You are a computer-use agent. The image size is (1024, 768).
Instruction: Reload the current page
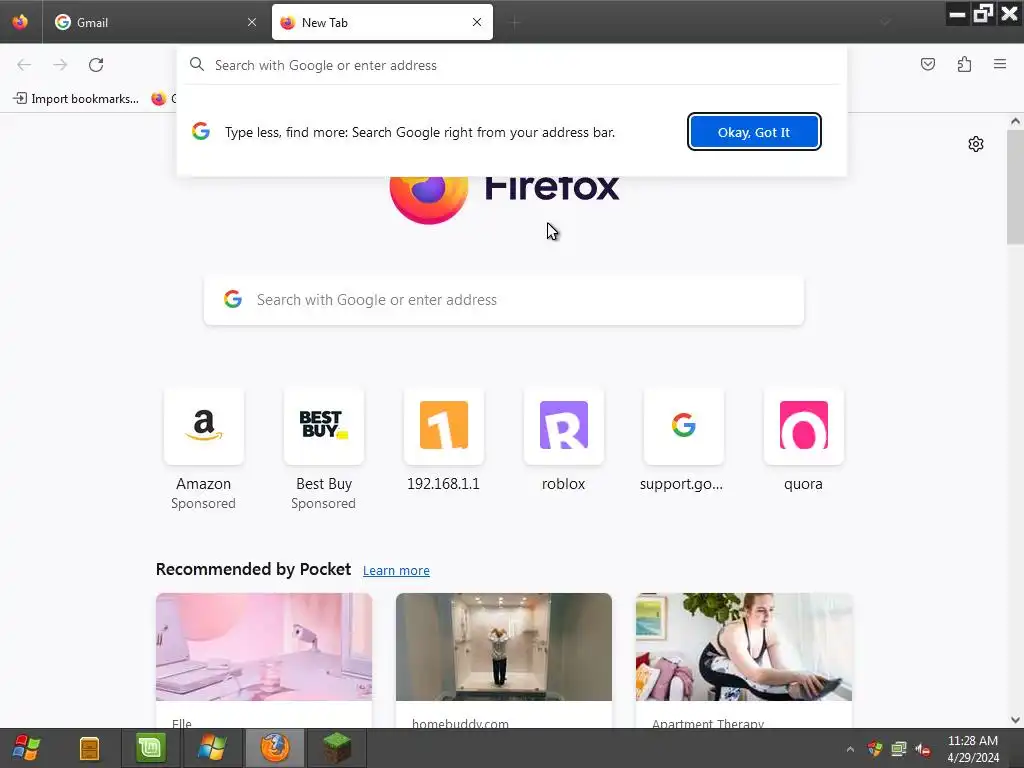pos(96,65)
